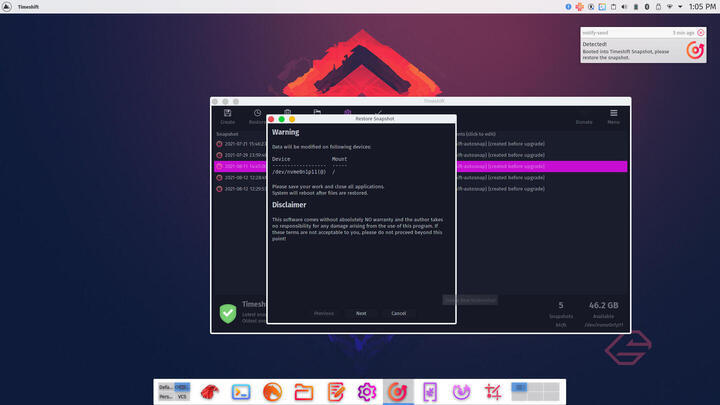Cancel the Restore Snapshot dialog

398,313
